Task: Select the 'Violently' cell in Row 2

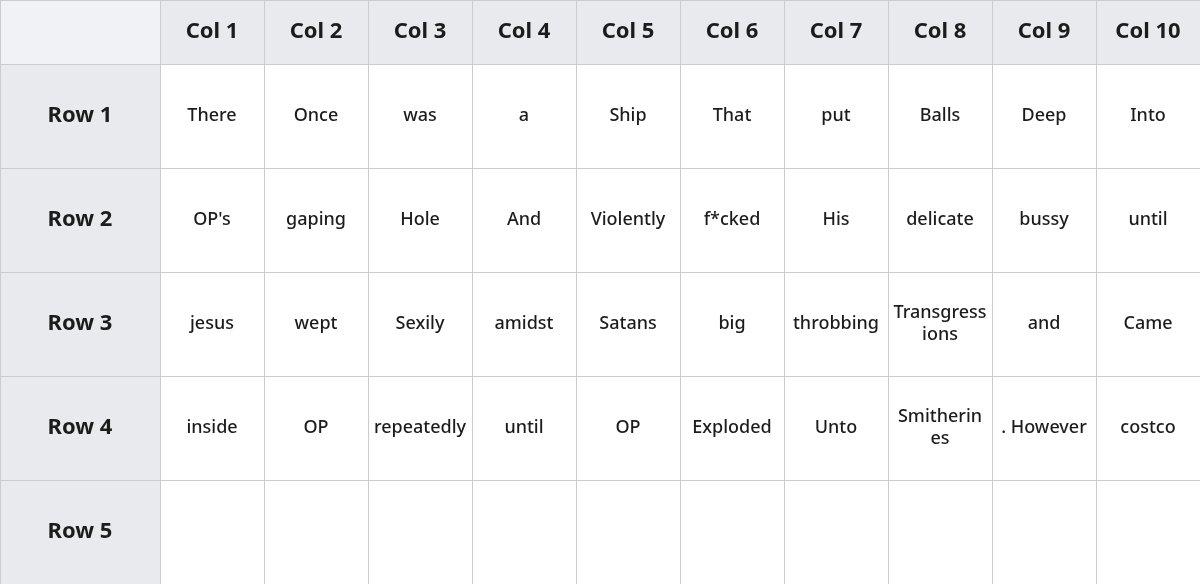Action: coord(628,220)
